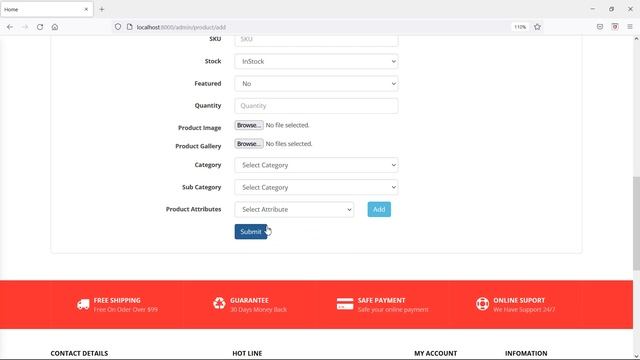Click 'Free On Oder Over $99' text

point(126,310)
